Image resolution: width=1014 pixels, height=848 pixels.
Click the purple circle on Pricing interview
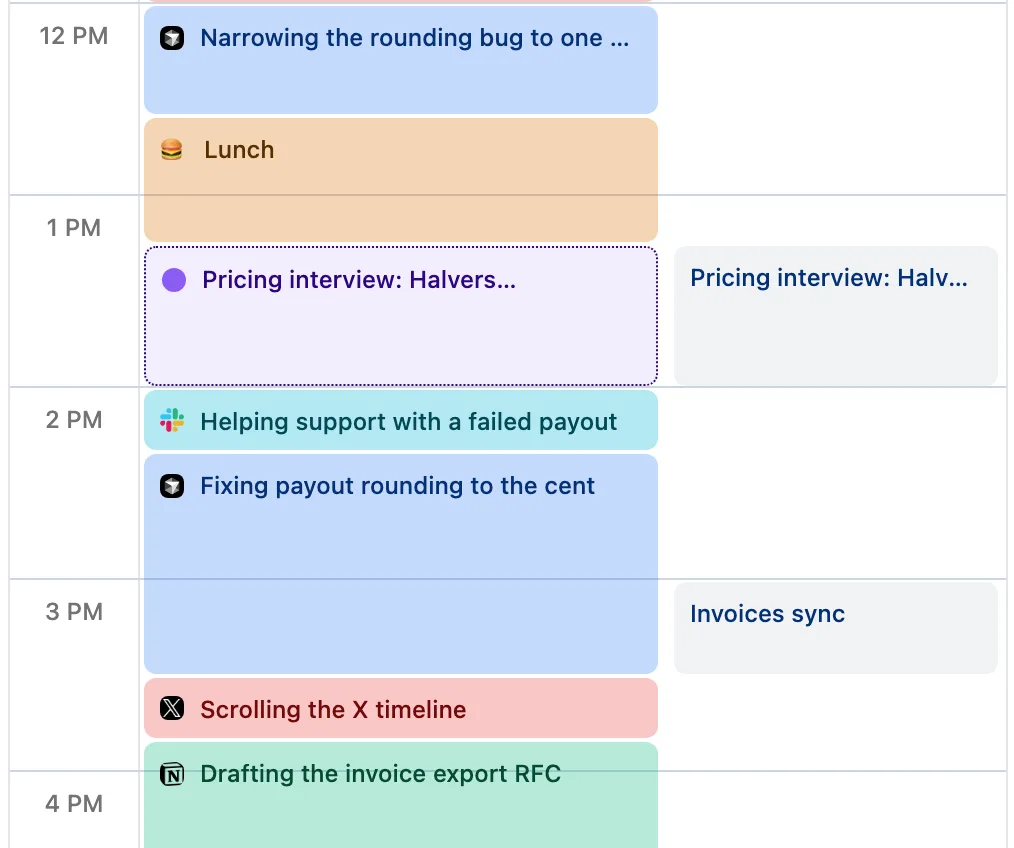(x=174, y=280)
